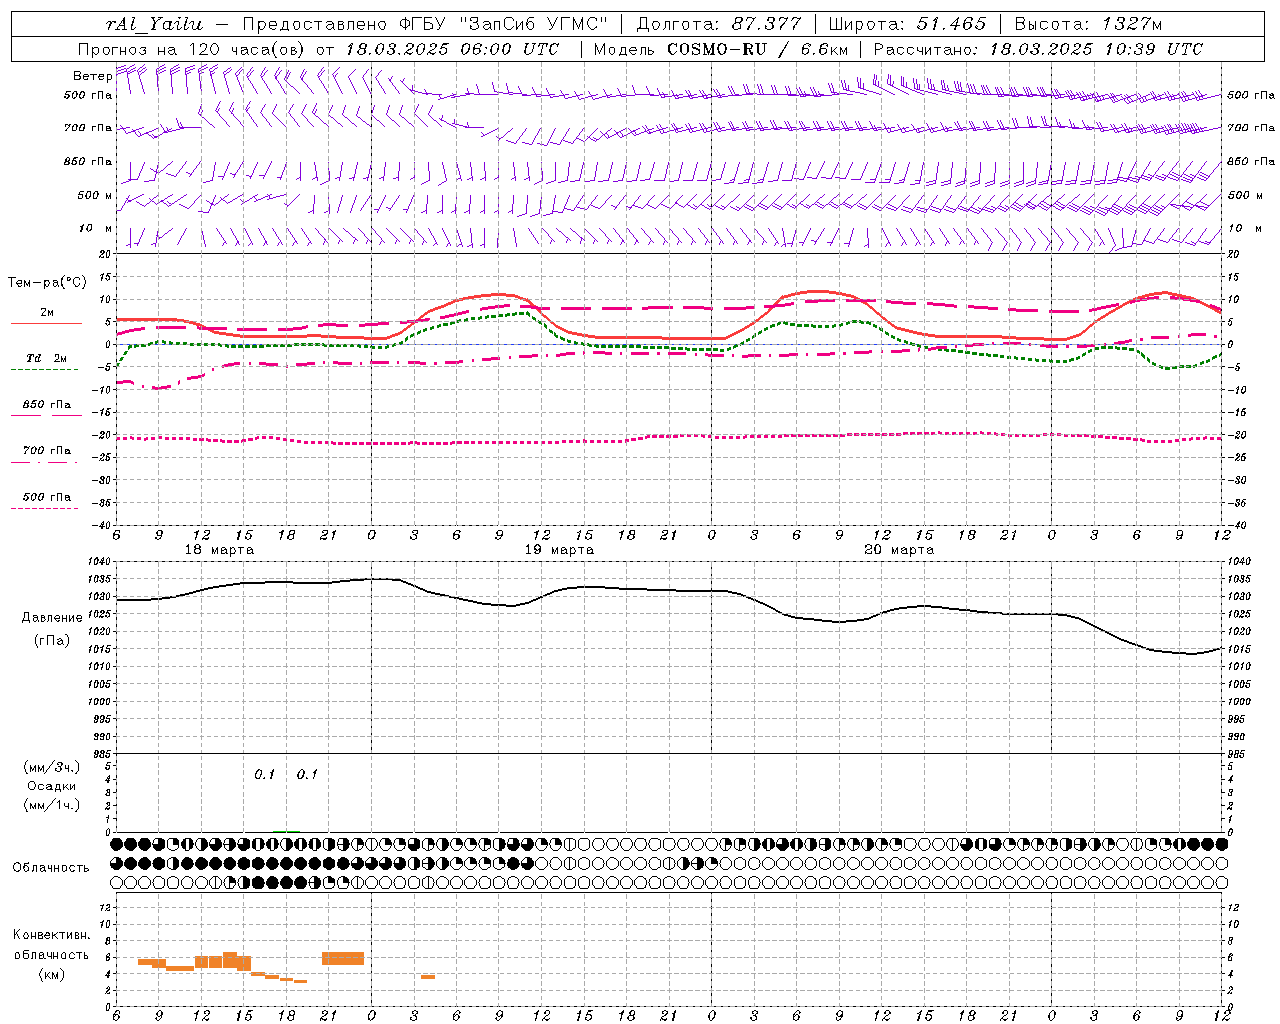This screenshot has width=1280, height=1024.
Task: Click the Осадки panel label
Action: point(52,786)
